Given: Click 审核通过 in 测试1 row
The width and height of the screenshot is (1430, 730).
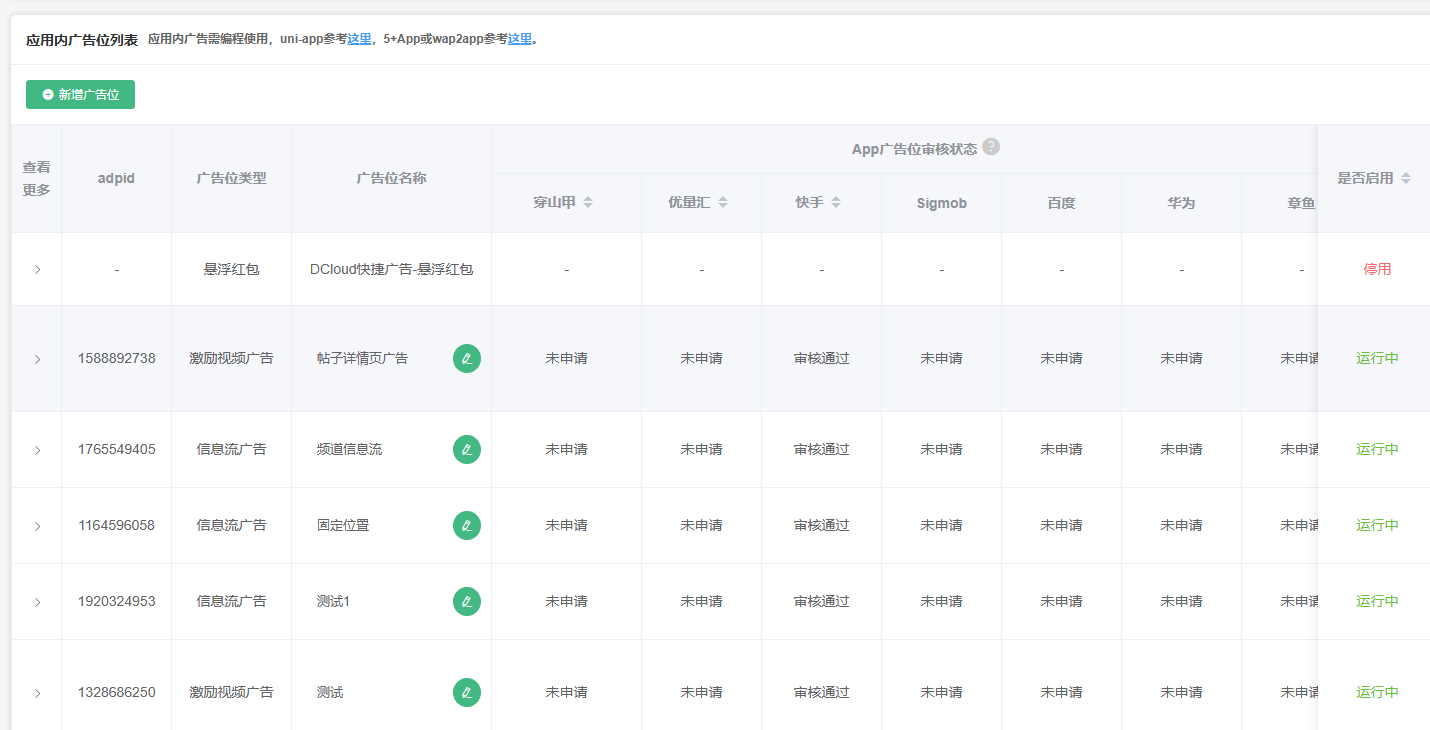Looking at the screenshot, I should [821, 601].
